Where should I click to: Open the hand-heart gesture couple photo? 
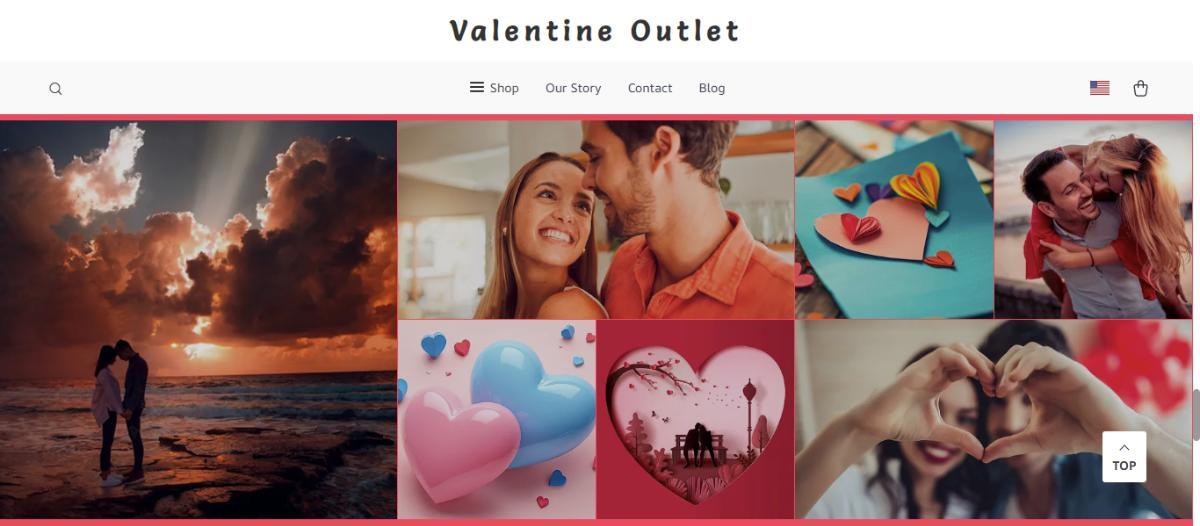(994, 420)
